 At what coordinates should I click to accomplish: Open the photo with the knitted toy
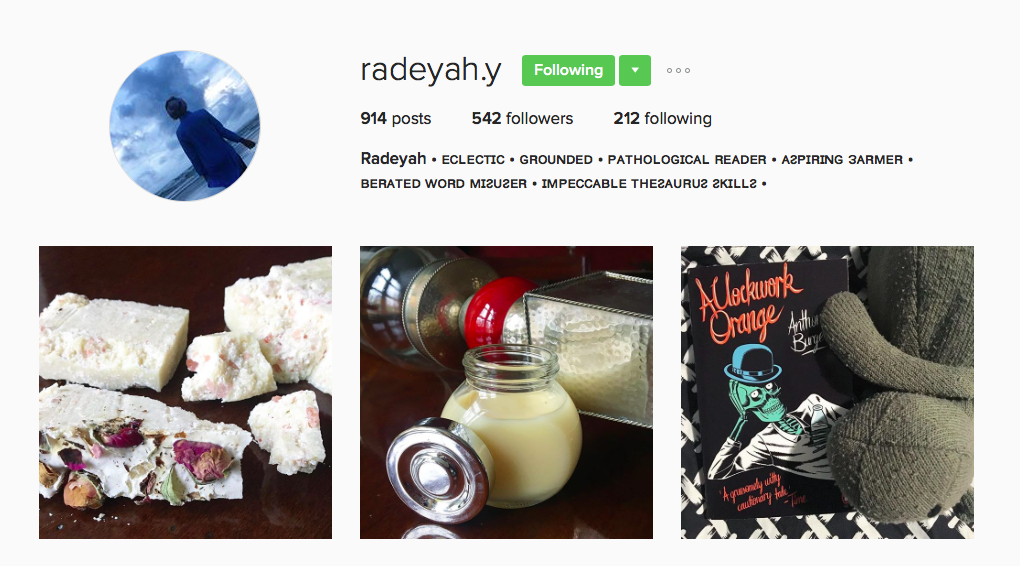click(x=827, y=392)
